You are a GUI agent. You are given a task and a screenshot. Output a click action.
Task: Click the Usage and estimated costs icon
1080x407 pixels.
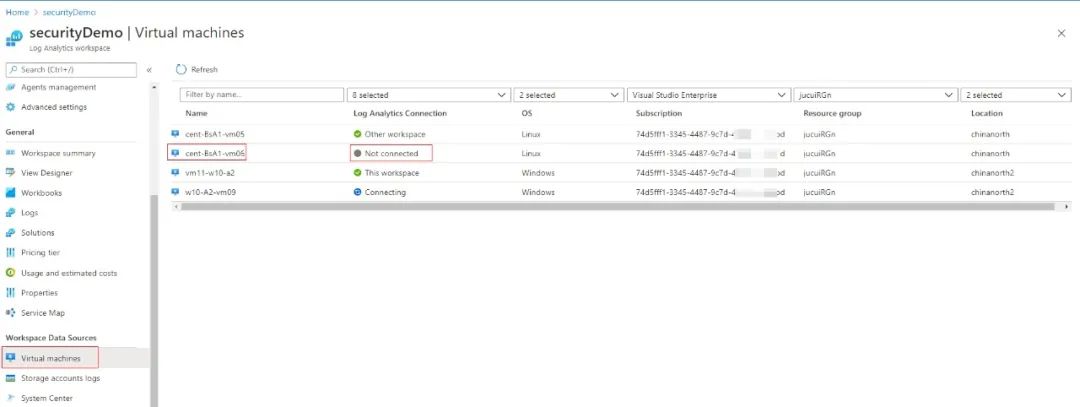pos(10,273)
